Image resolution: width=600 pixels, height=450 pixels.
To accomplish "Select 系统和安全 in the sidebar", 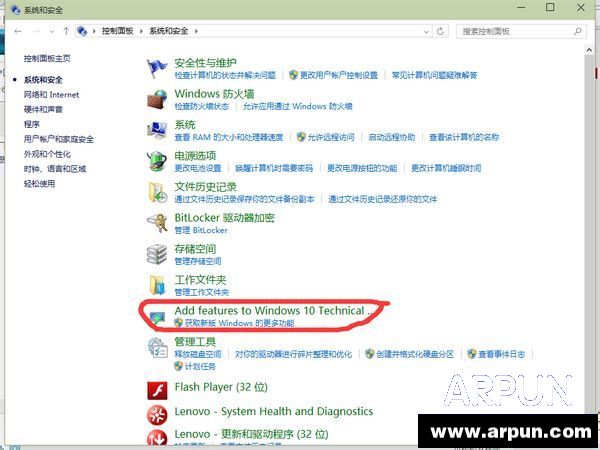I will pyautogui.click(x=43, y=80).
